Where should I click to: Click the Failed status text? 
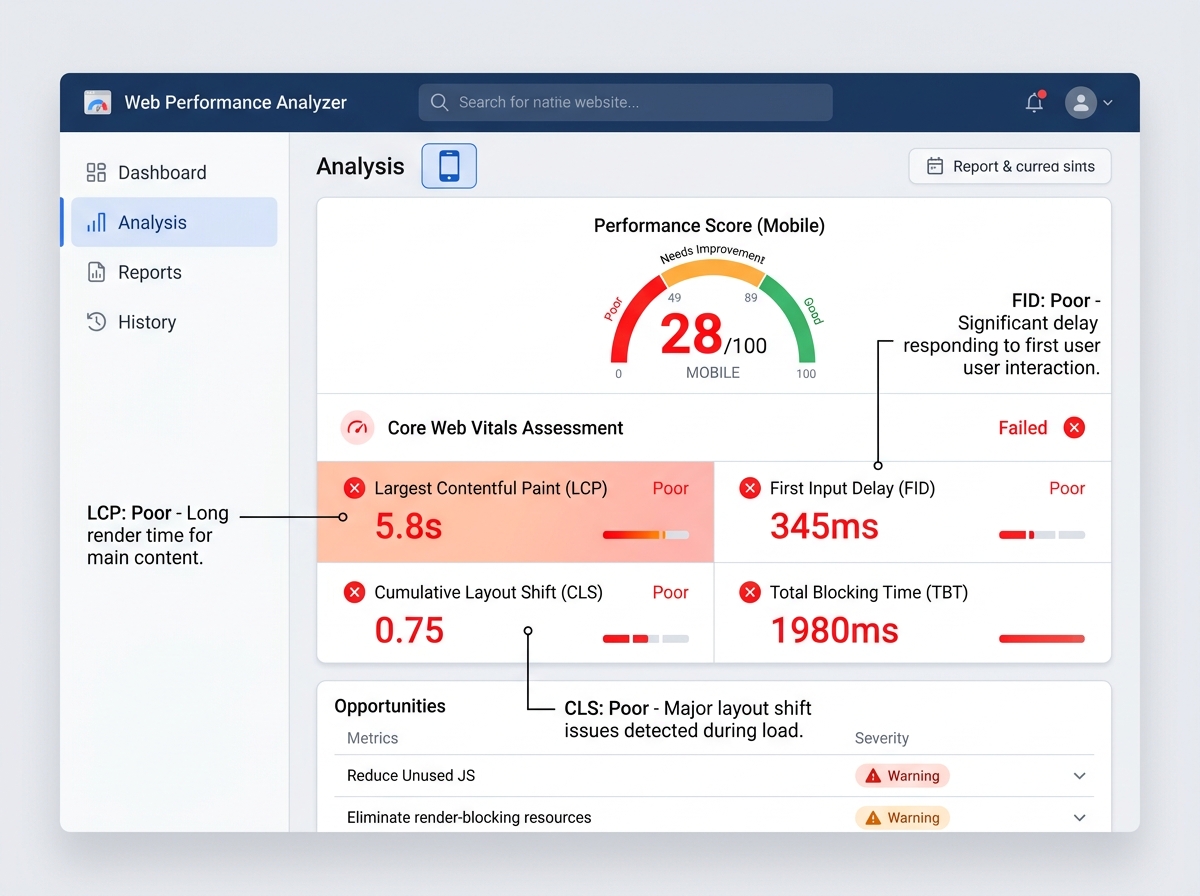(1022, 428)
